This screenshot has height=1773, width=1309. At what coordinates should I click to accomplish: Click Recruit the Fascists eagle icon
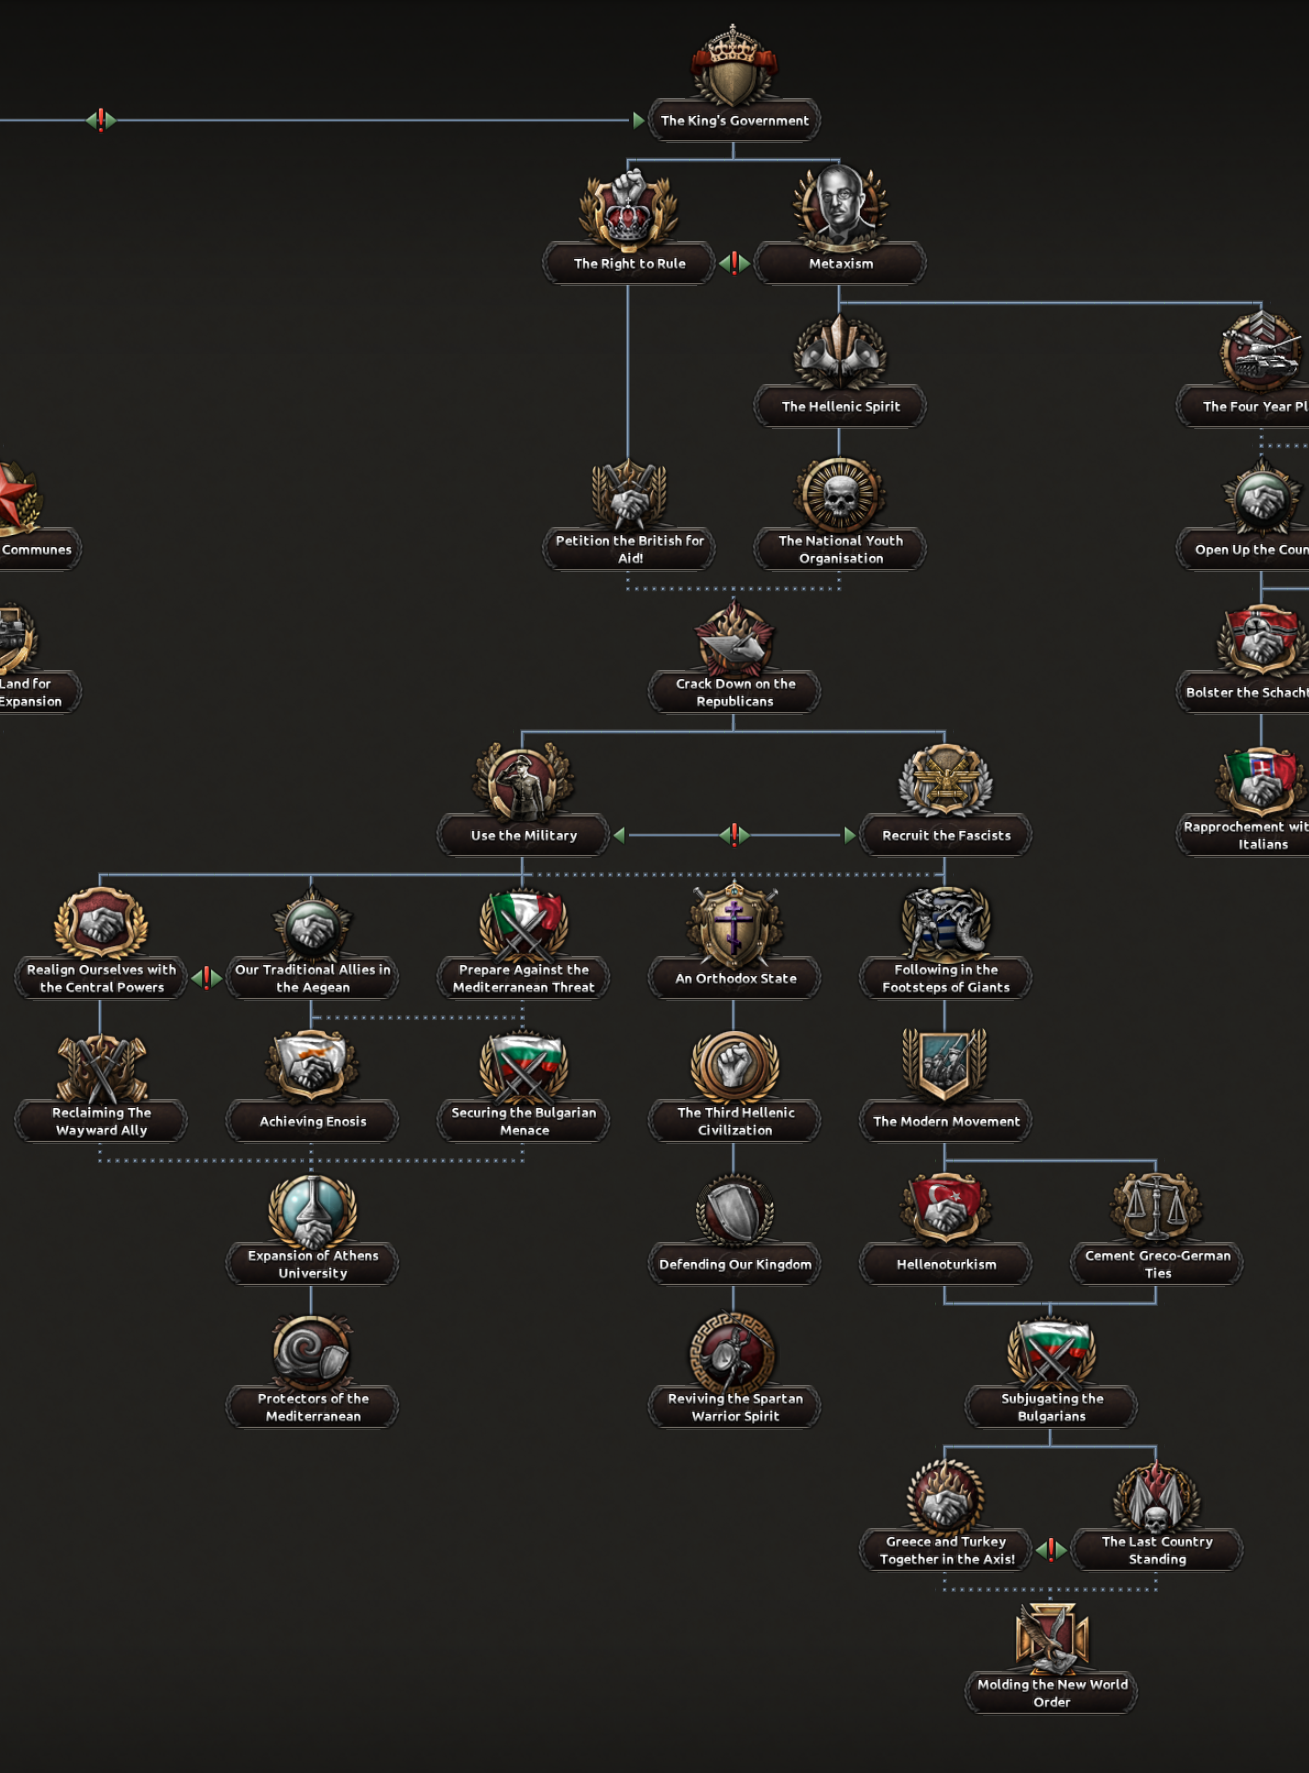point(945,781)
